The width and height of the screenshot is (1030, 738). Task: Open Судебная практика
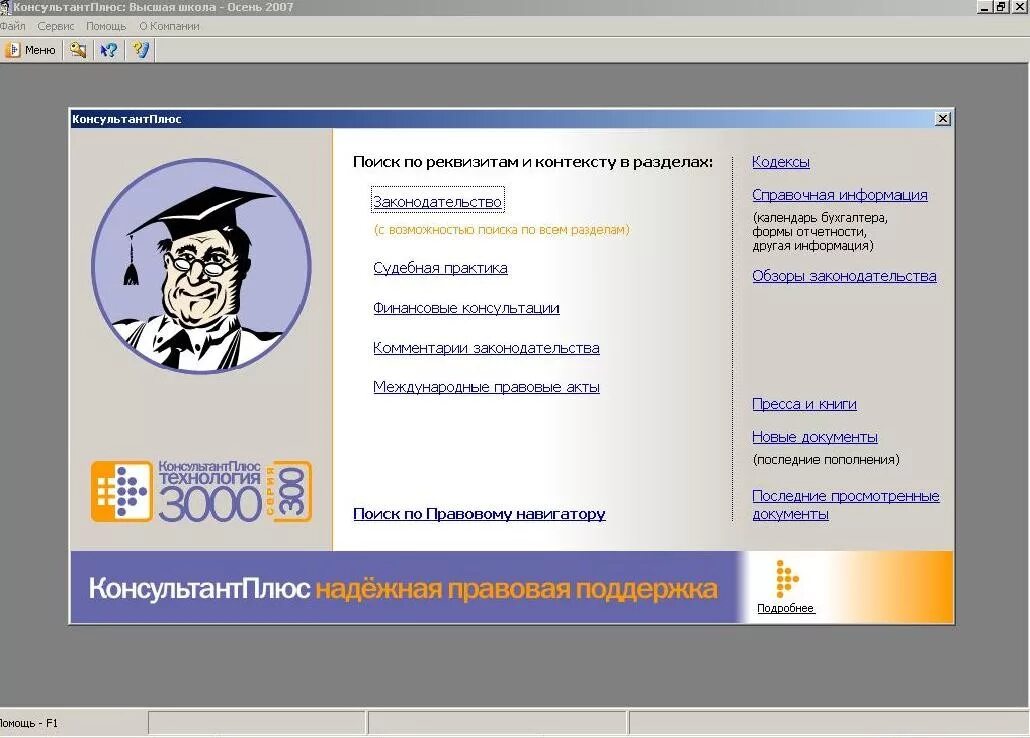point(440,267)
